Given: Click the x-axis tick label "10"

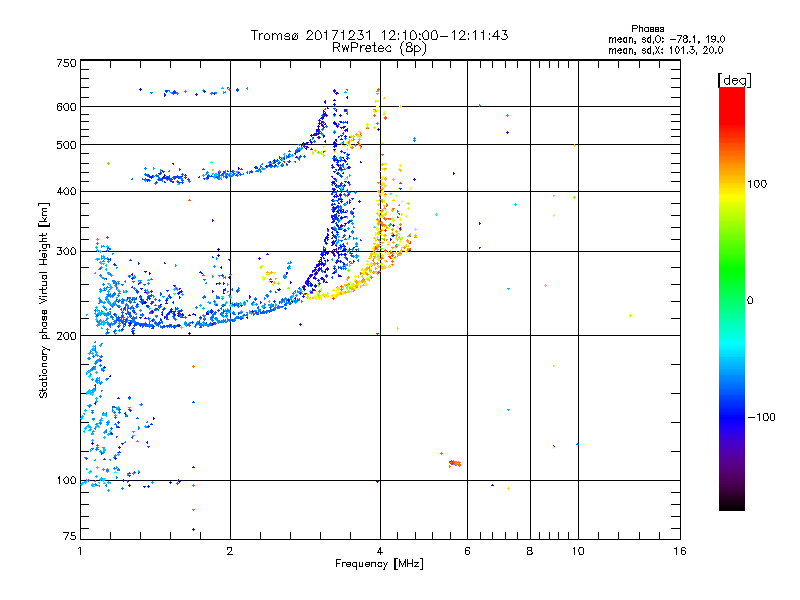Looking at the screenshot, I should [578, 551].
